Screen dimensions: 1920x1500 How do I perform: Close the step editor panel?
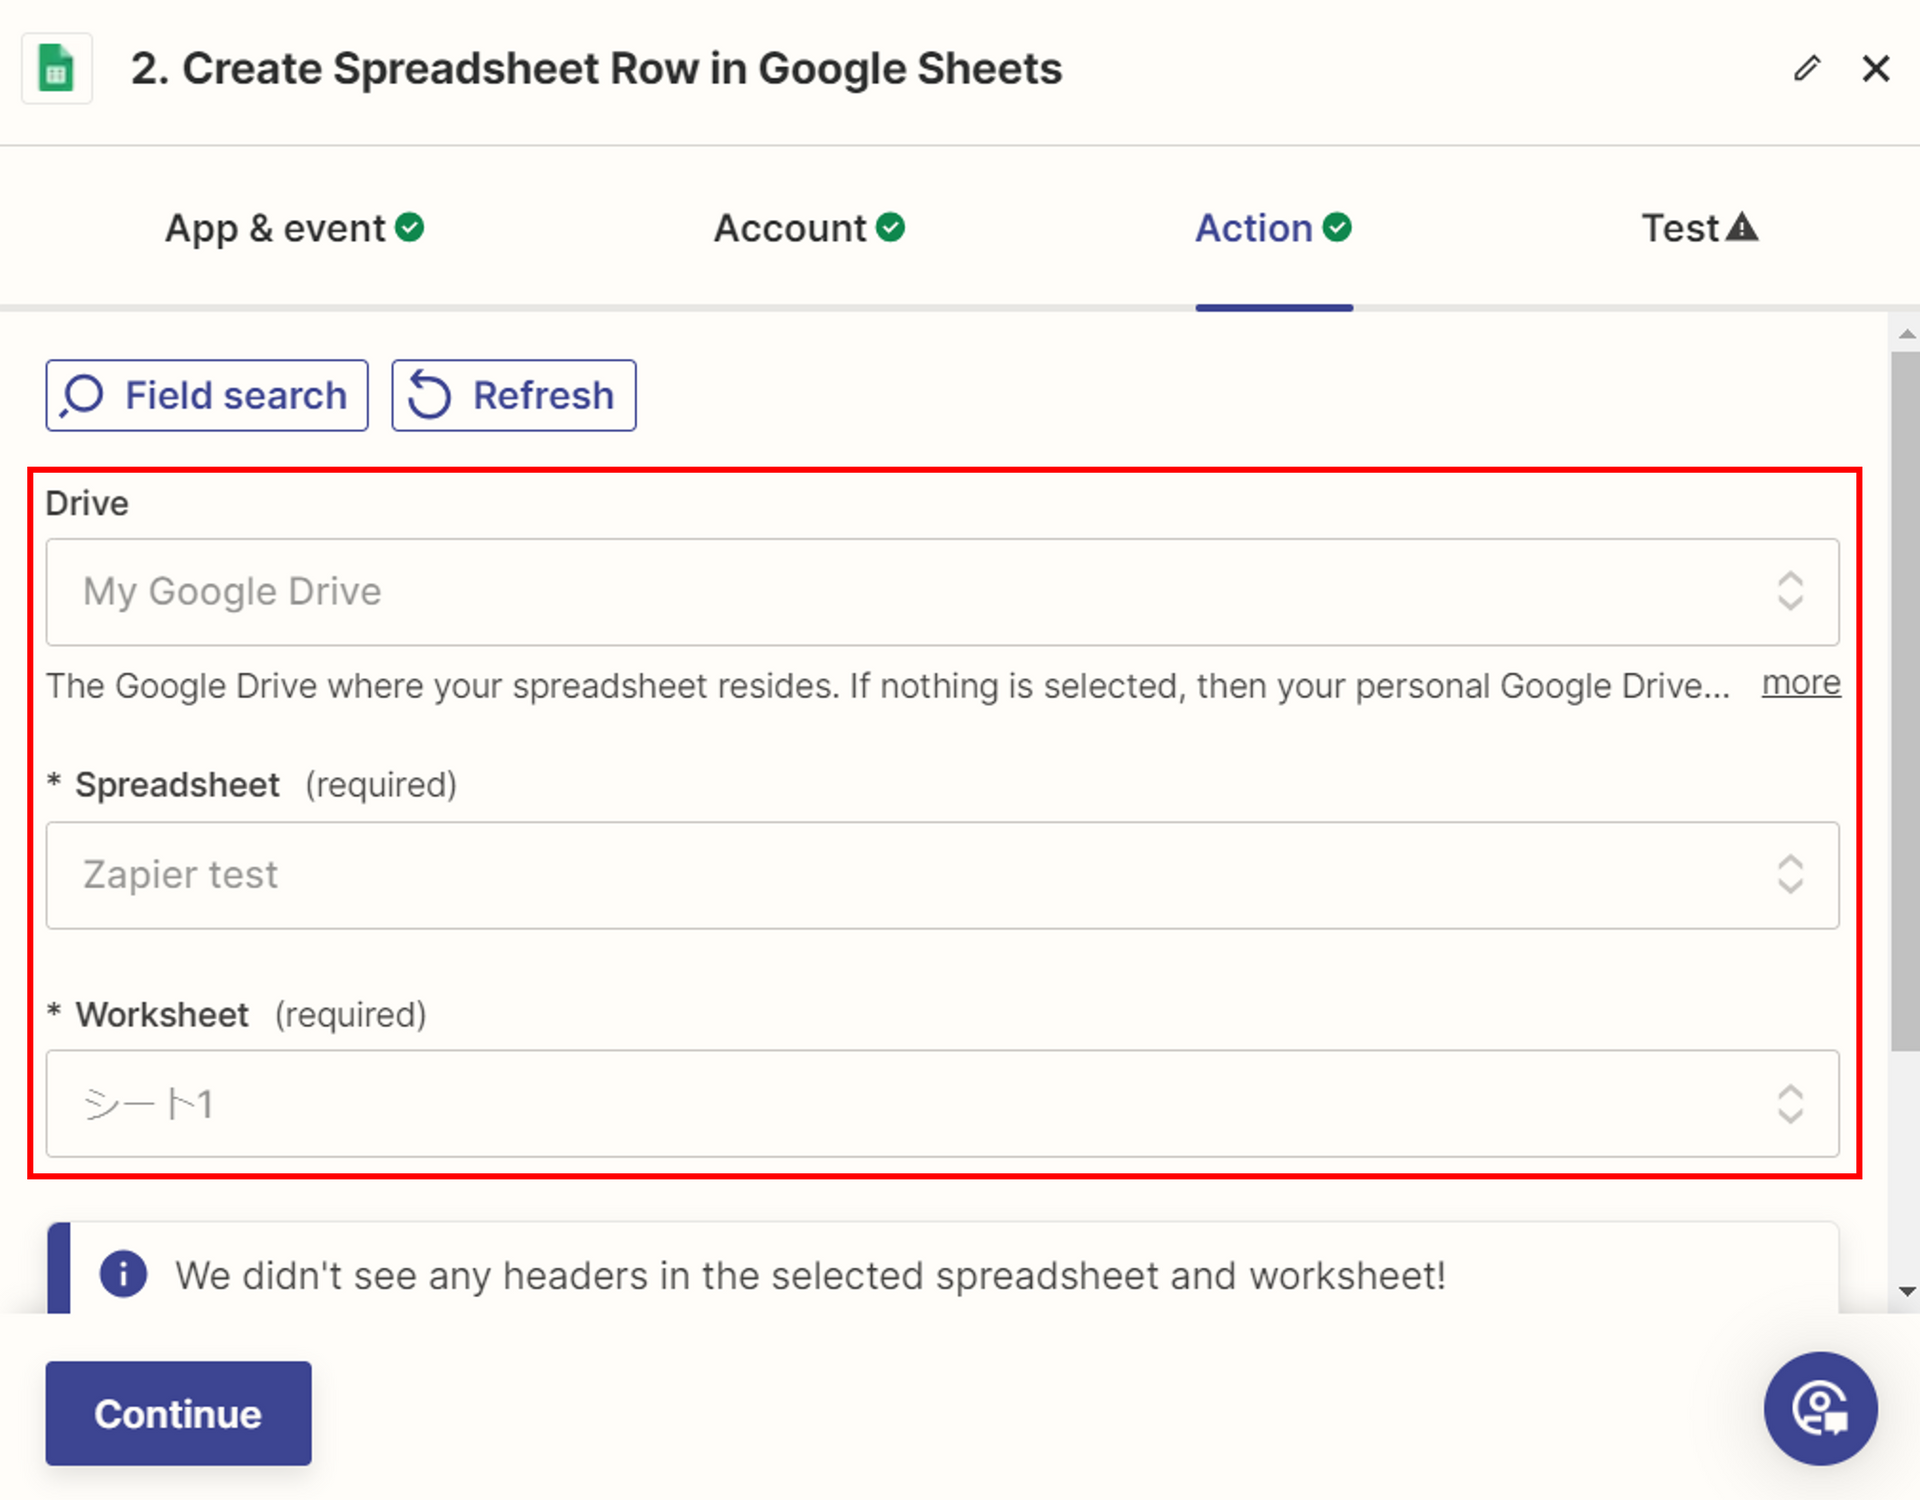1875,69
